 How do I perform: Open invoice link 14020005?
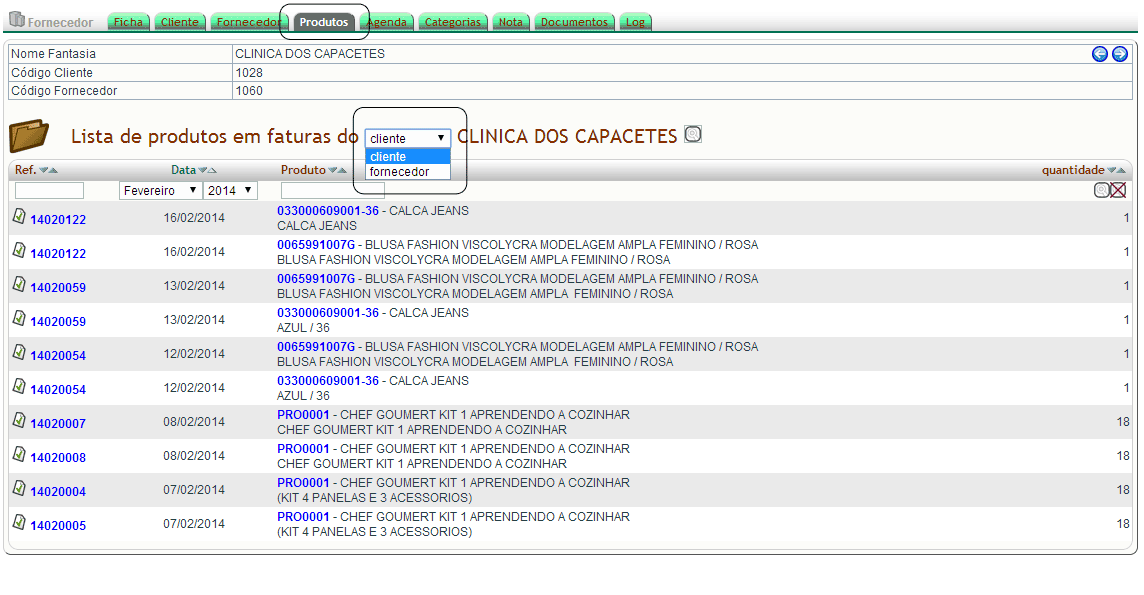(x=58, y=526)
